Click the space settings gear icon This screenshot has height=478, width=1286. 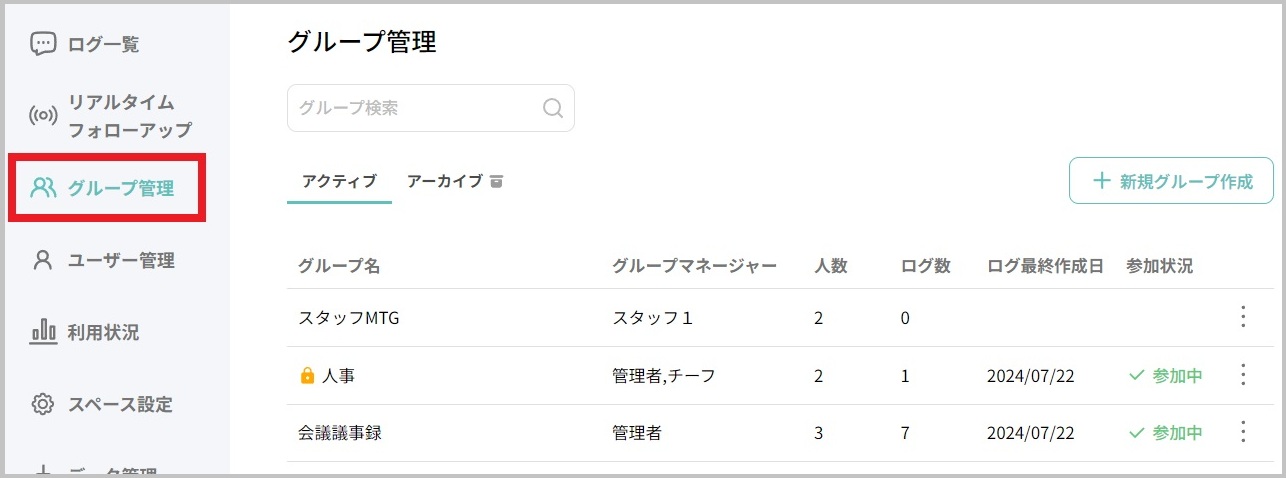(x=43, y=404)
